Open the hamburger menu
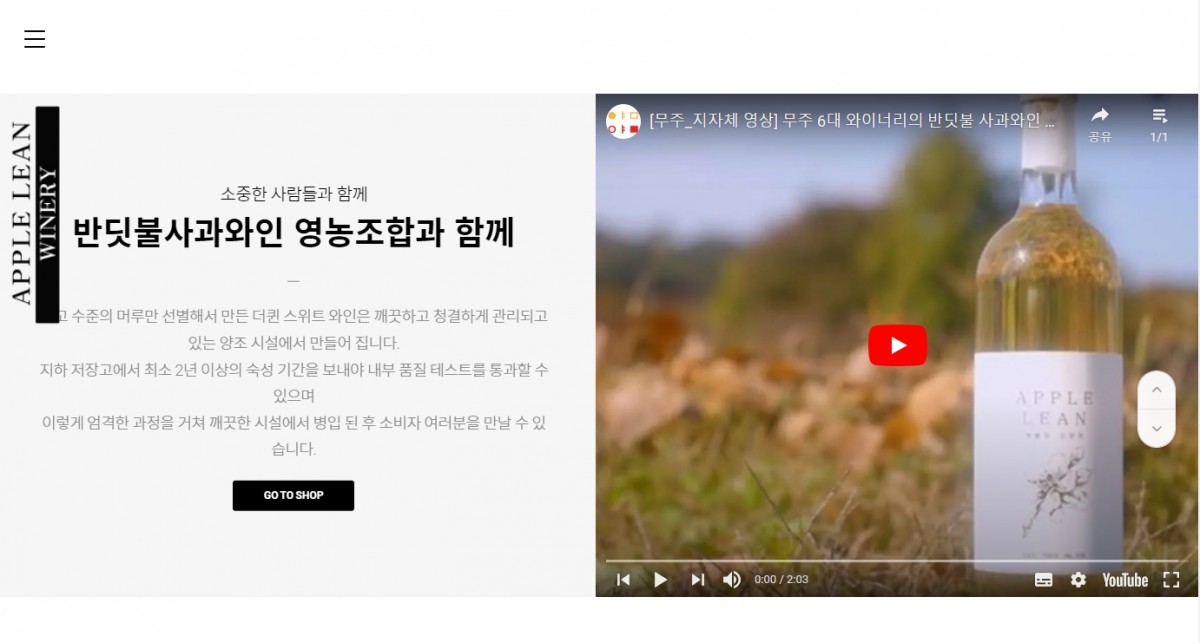The height and width of the screenshot is (643, 1200). pyautogui.click(x=35, y=39)
